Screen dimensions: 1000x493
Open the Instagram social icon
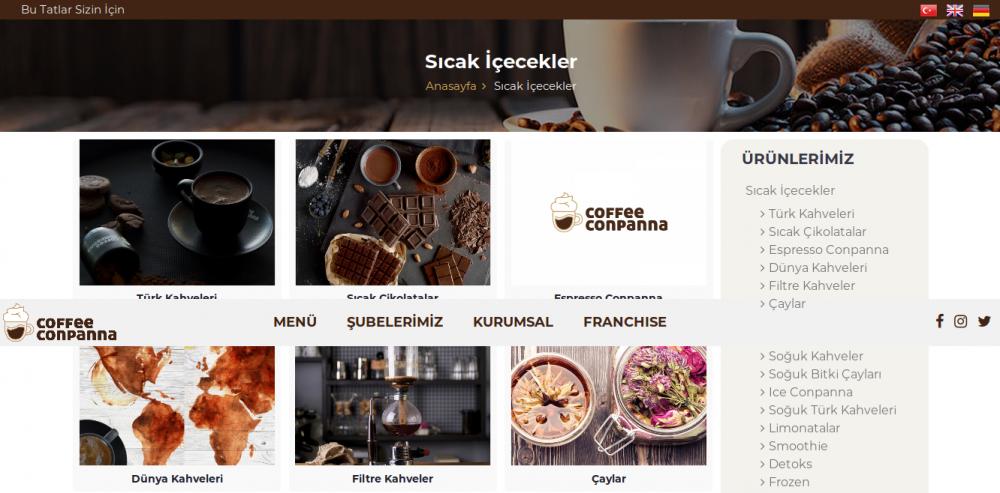click(960, 321)
